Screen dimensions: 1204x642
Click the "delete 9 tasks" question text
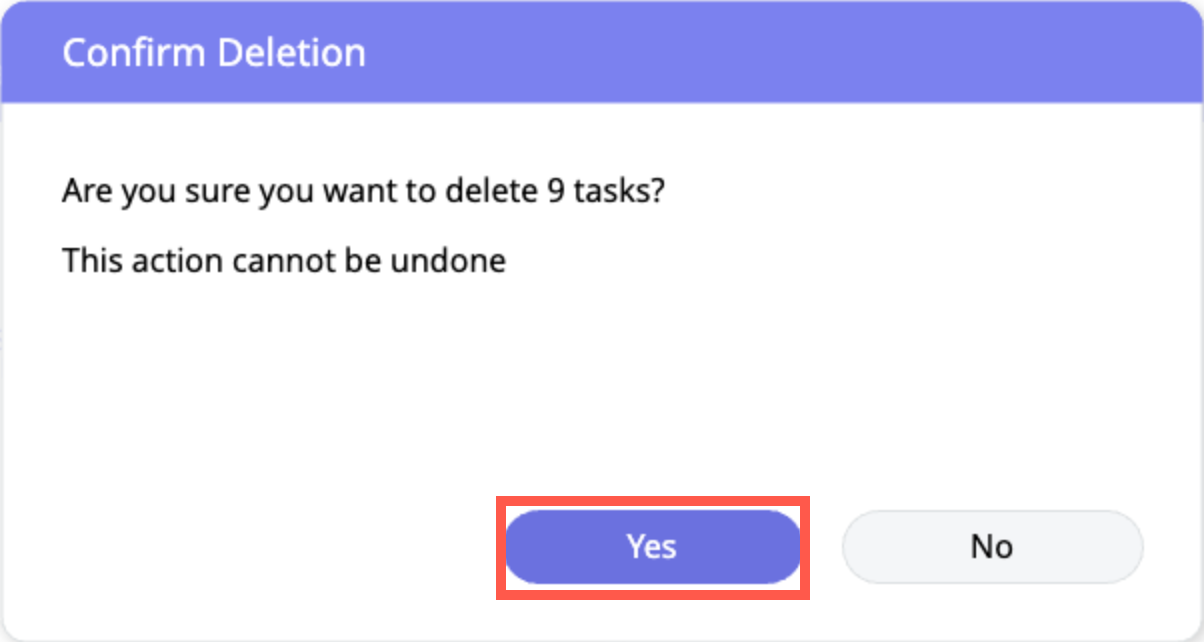pos(363,190)
